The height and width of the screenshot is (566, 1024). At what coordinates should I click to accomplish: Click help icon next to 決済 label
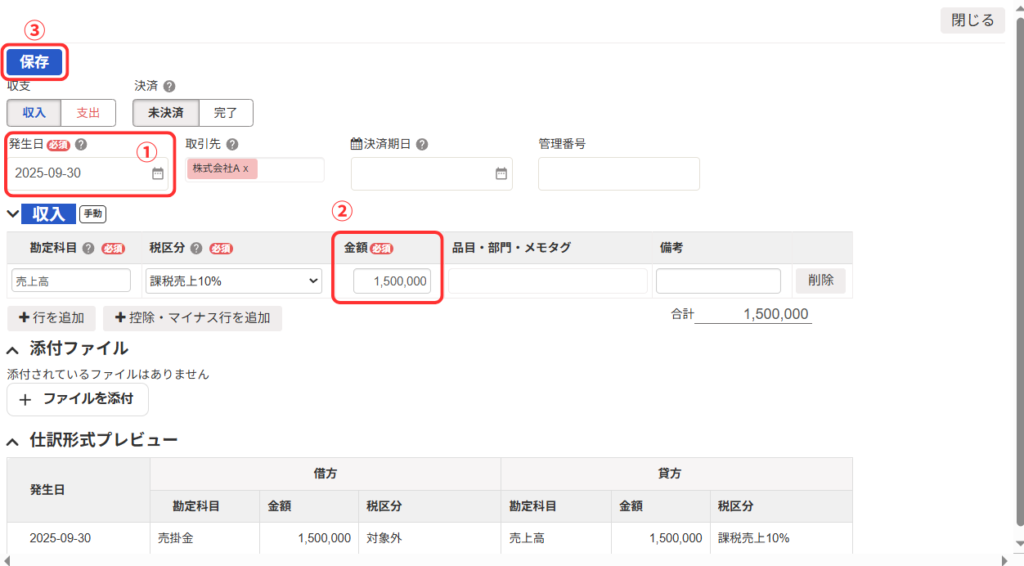click(169, 86)
